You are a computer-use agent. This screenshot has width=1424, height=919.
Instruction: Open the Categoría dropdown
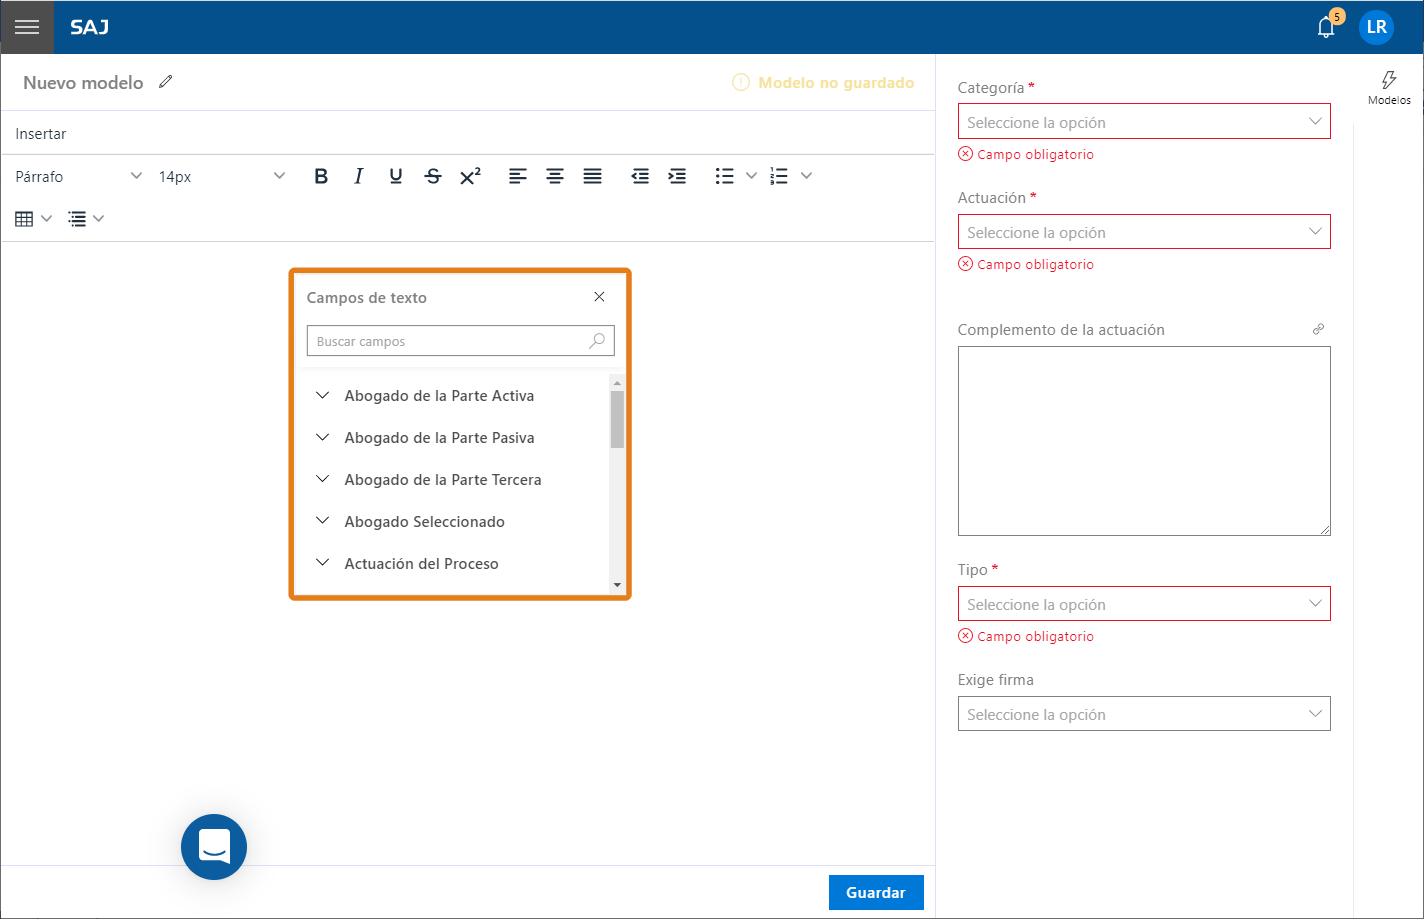point(1144,122)
